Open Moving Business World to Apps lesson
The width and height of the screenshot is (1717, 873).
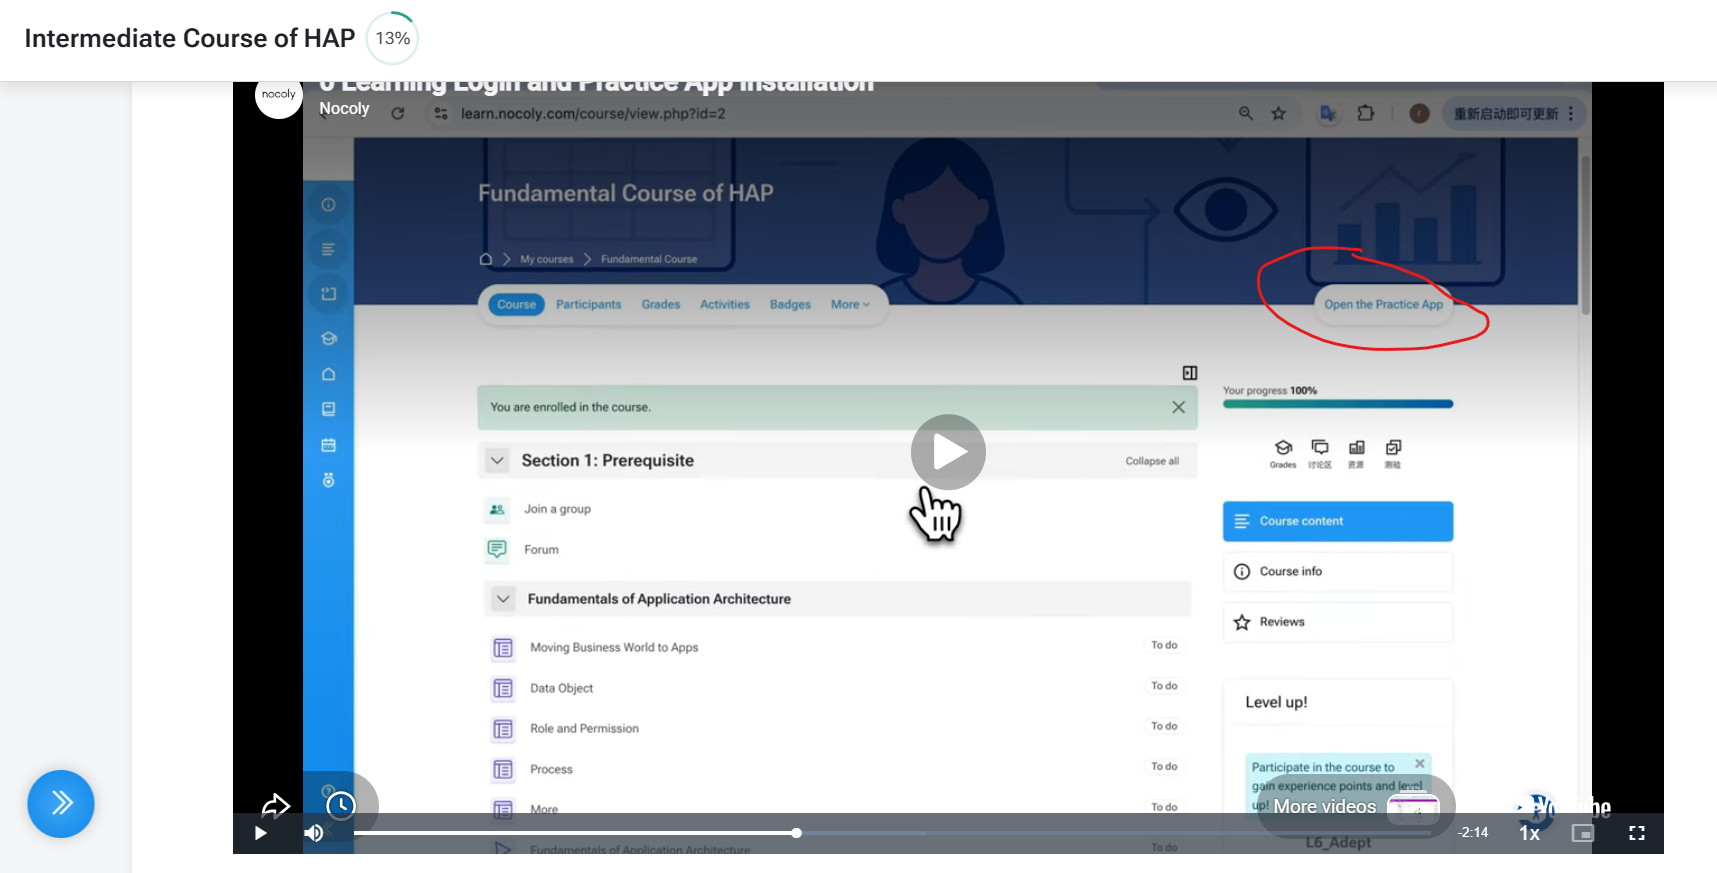point(614,648)
